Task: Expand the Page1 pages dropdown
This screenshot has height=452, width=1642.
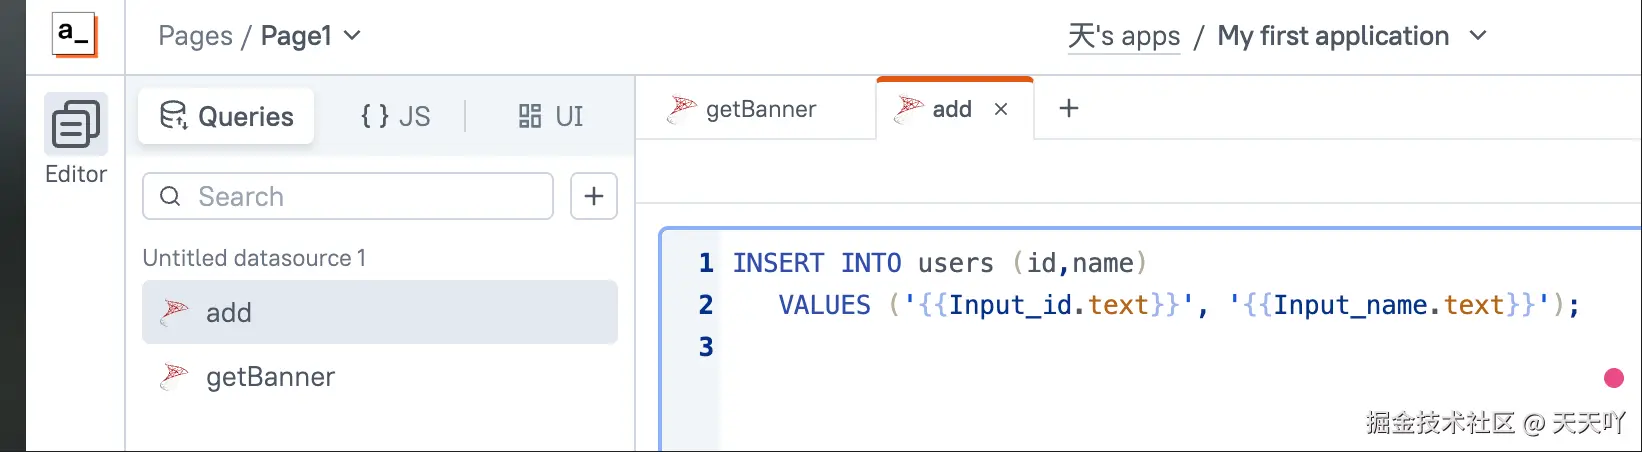Action: 352,36
